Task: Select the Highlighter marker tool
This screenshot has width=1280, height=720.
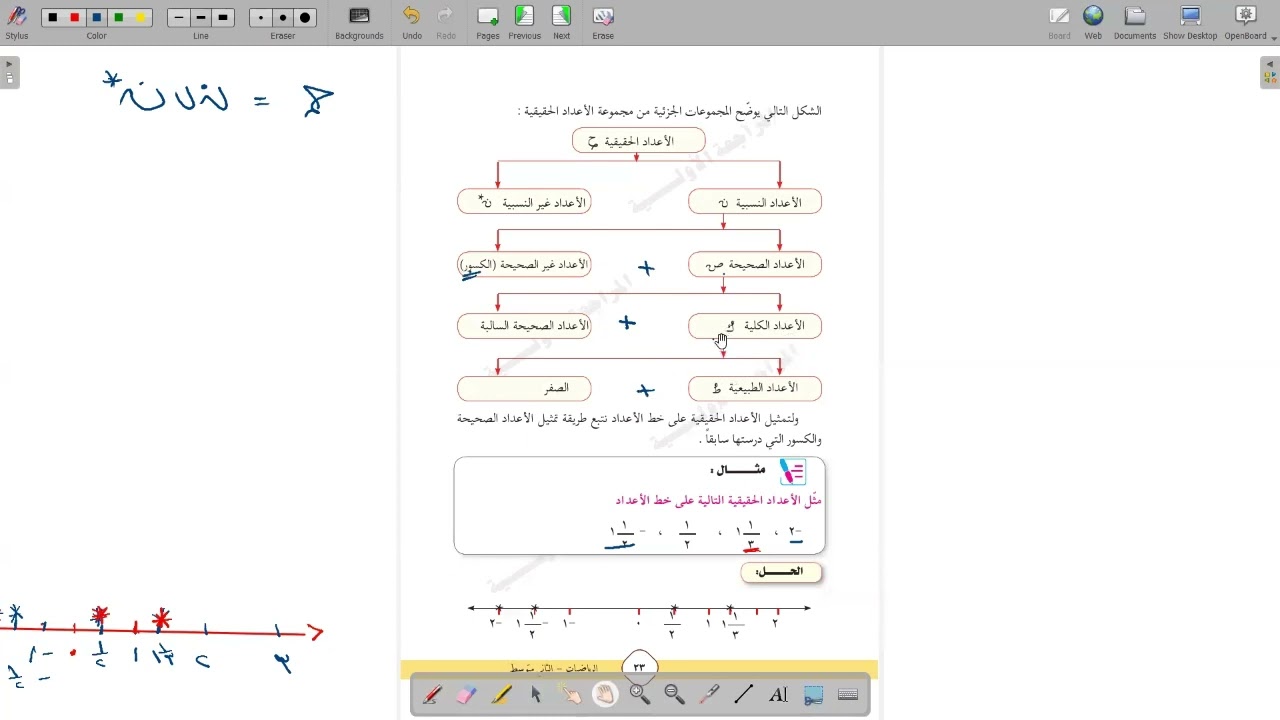Action: click(x=501, y=695)
